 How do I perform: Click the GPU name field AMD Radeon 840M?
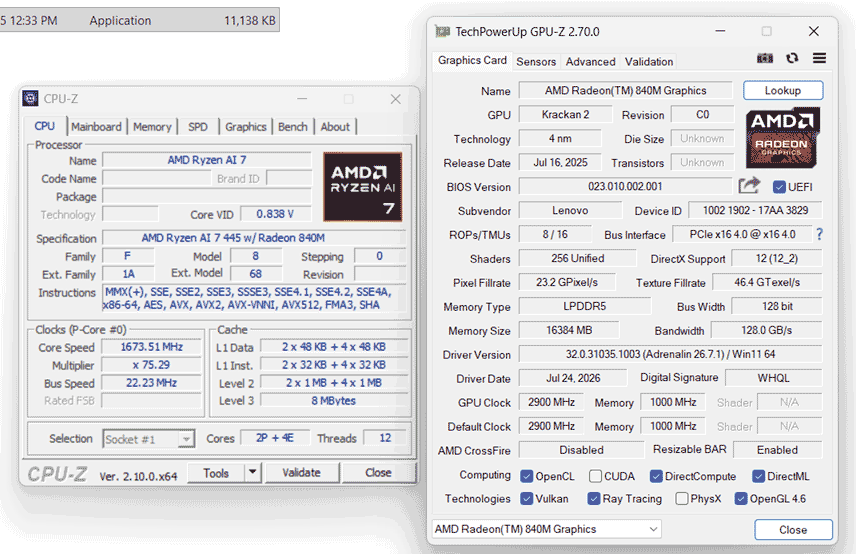click(x=626, y=91)
